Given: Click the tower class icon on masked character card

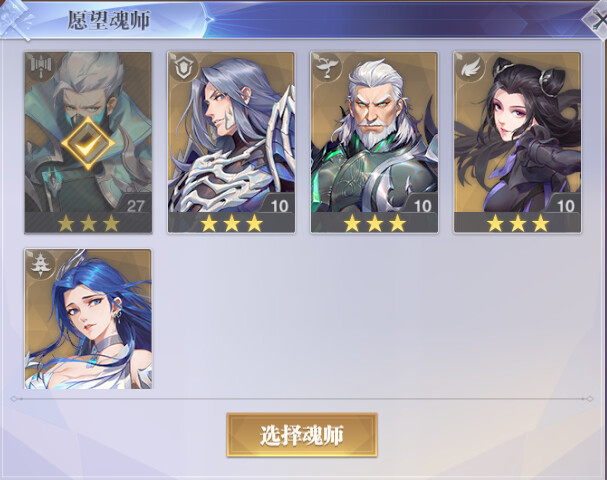Looking at the screenshot, I should (x=41, y=67).
